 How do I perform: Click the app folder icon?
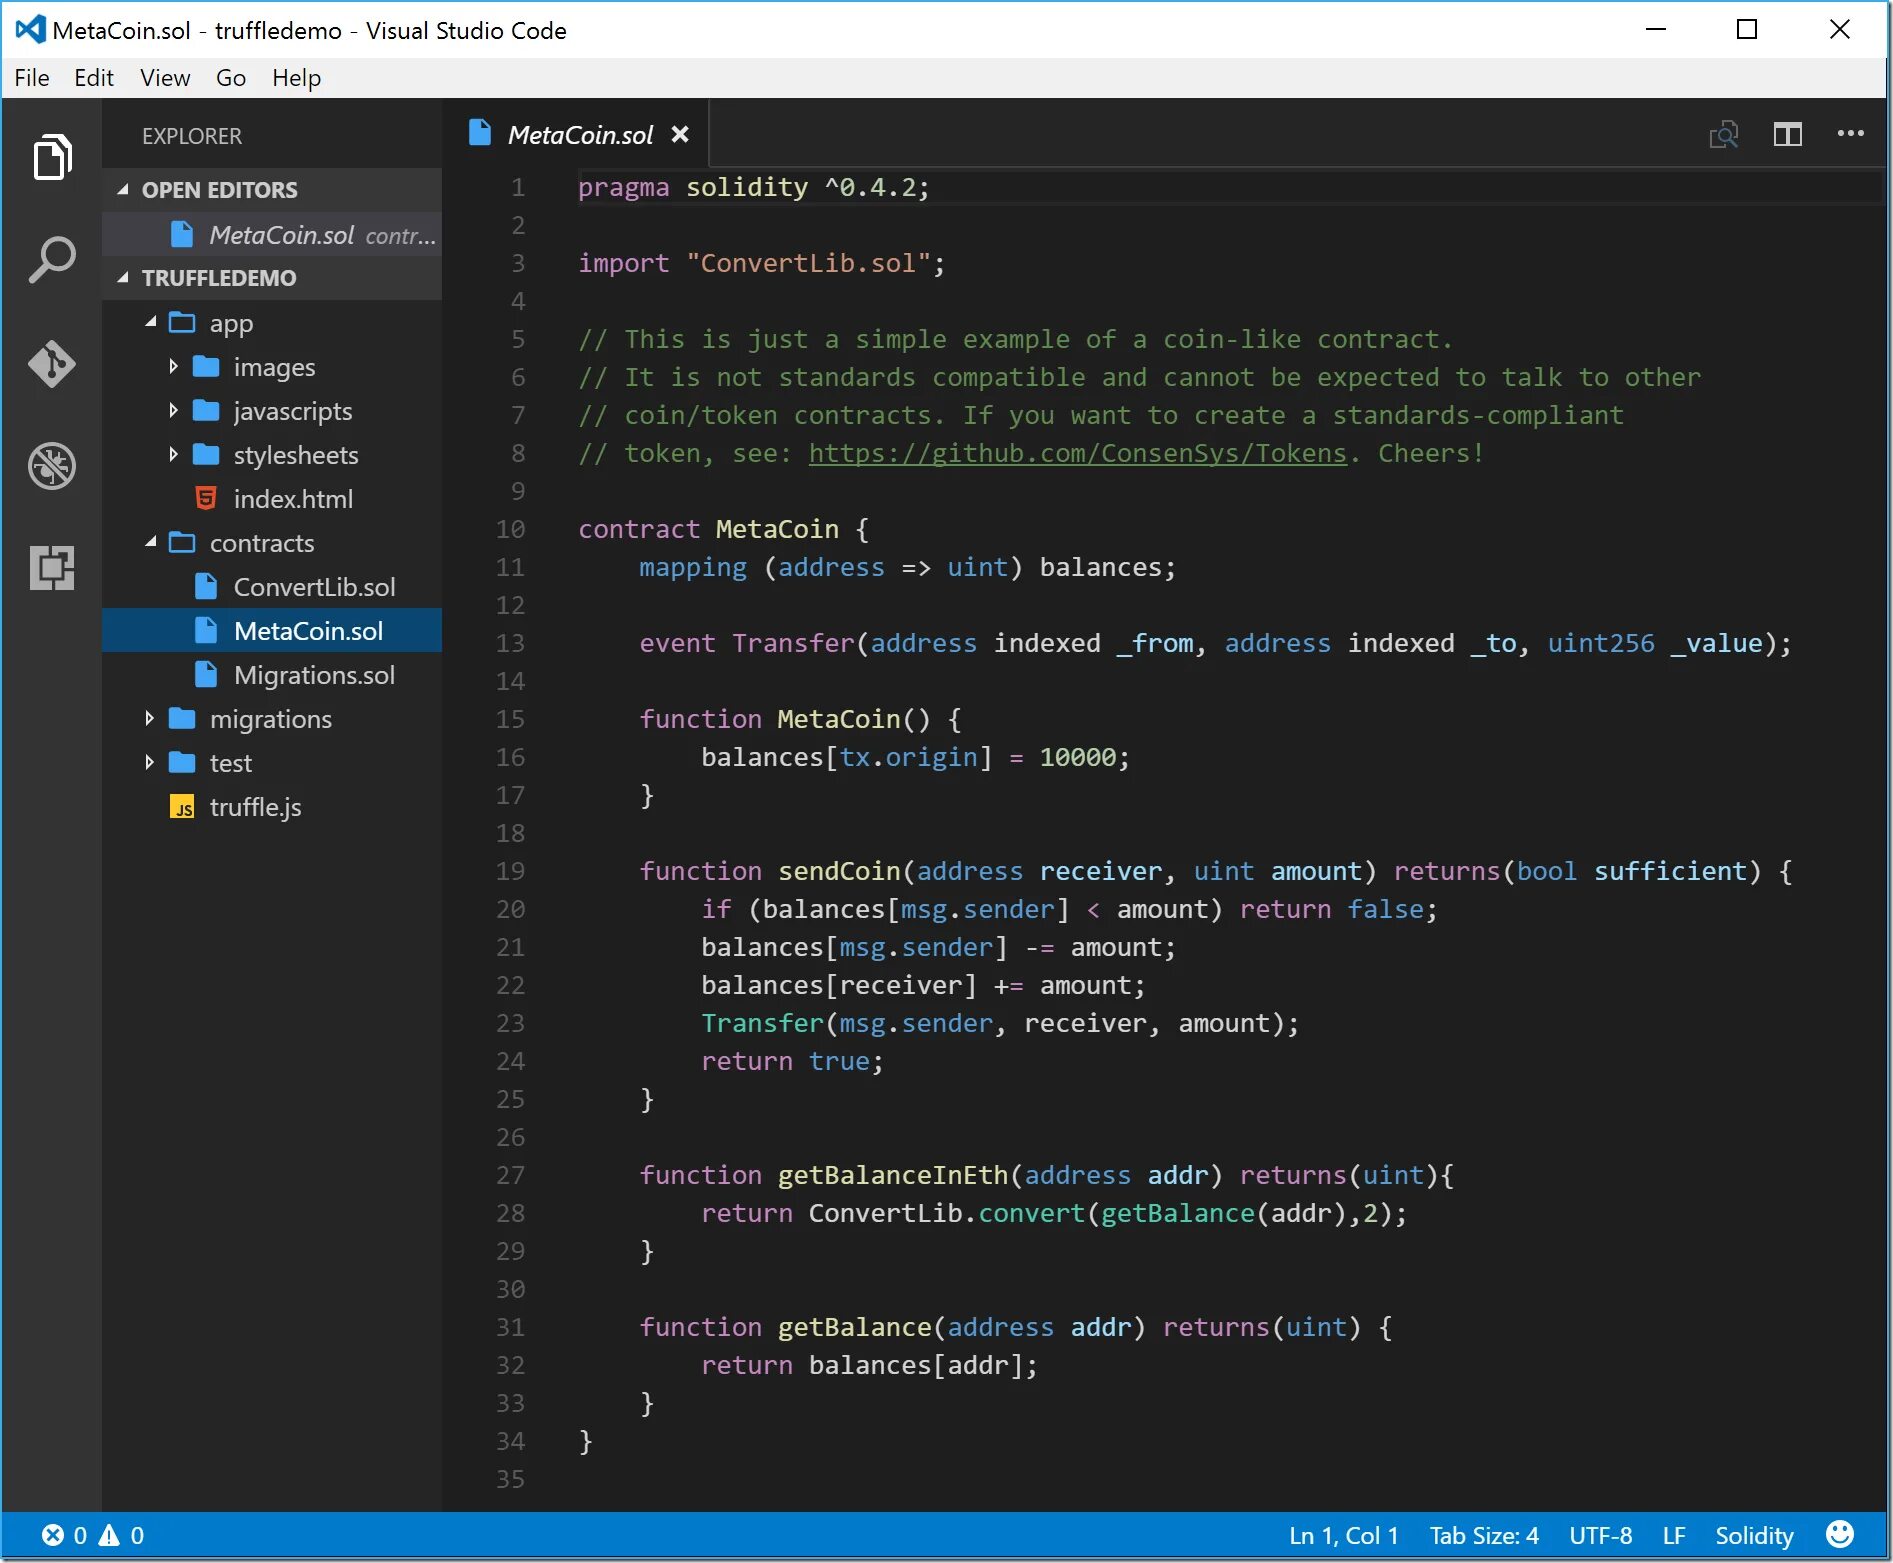[x=182, y=322]
